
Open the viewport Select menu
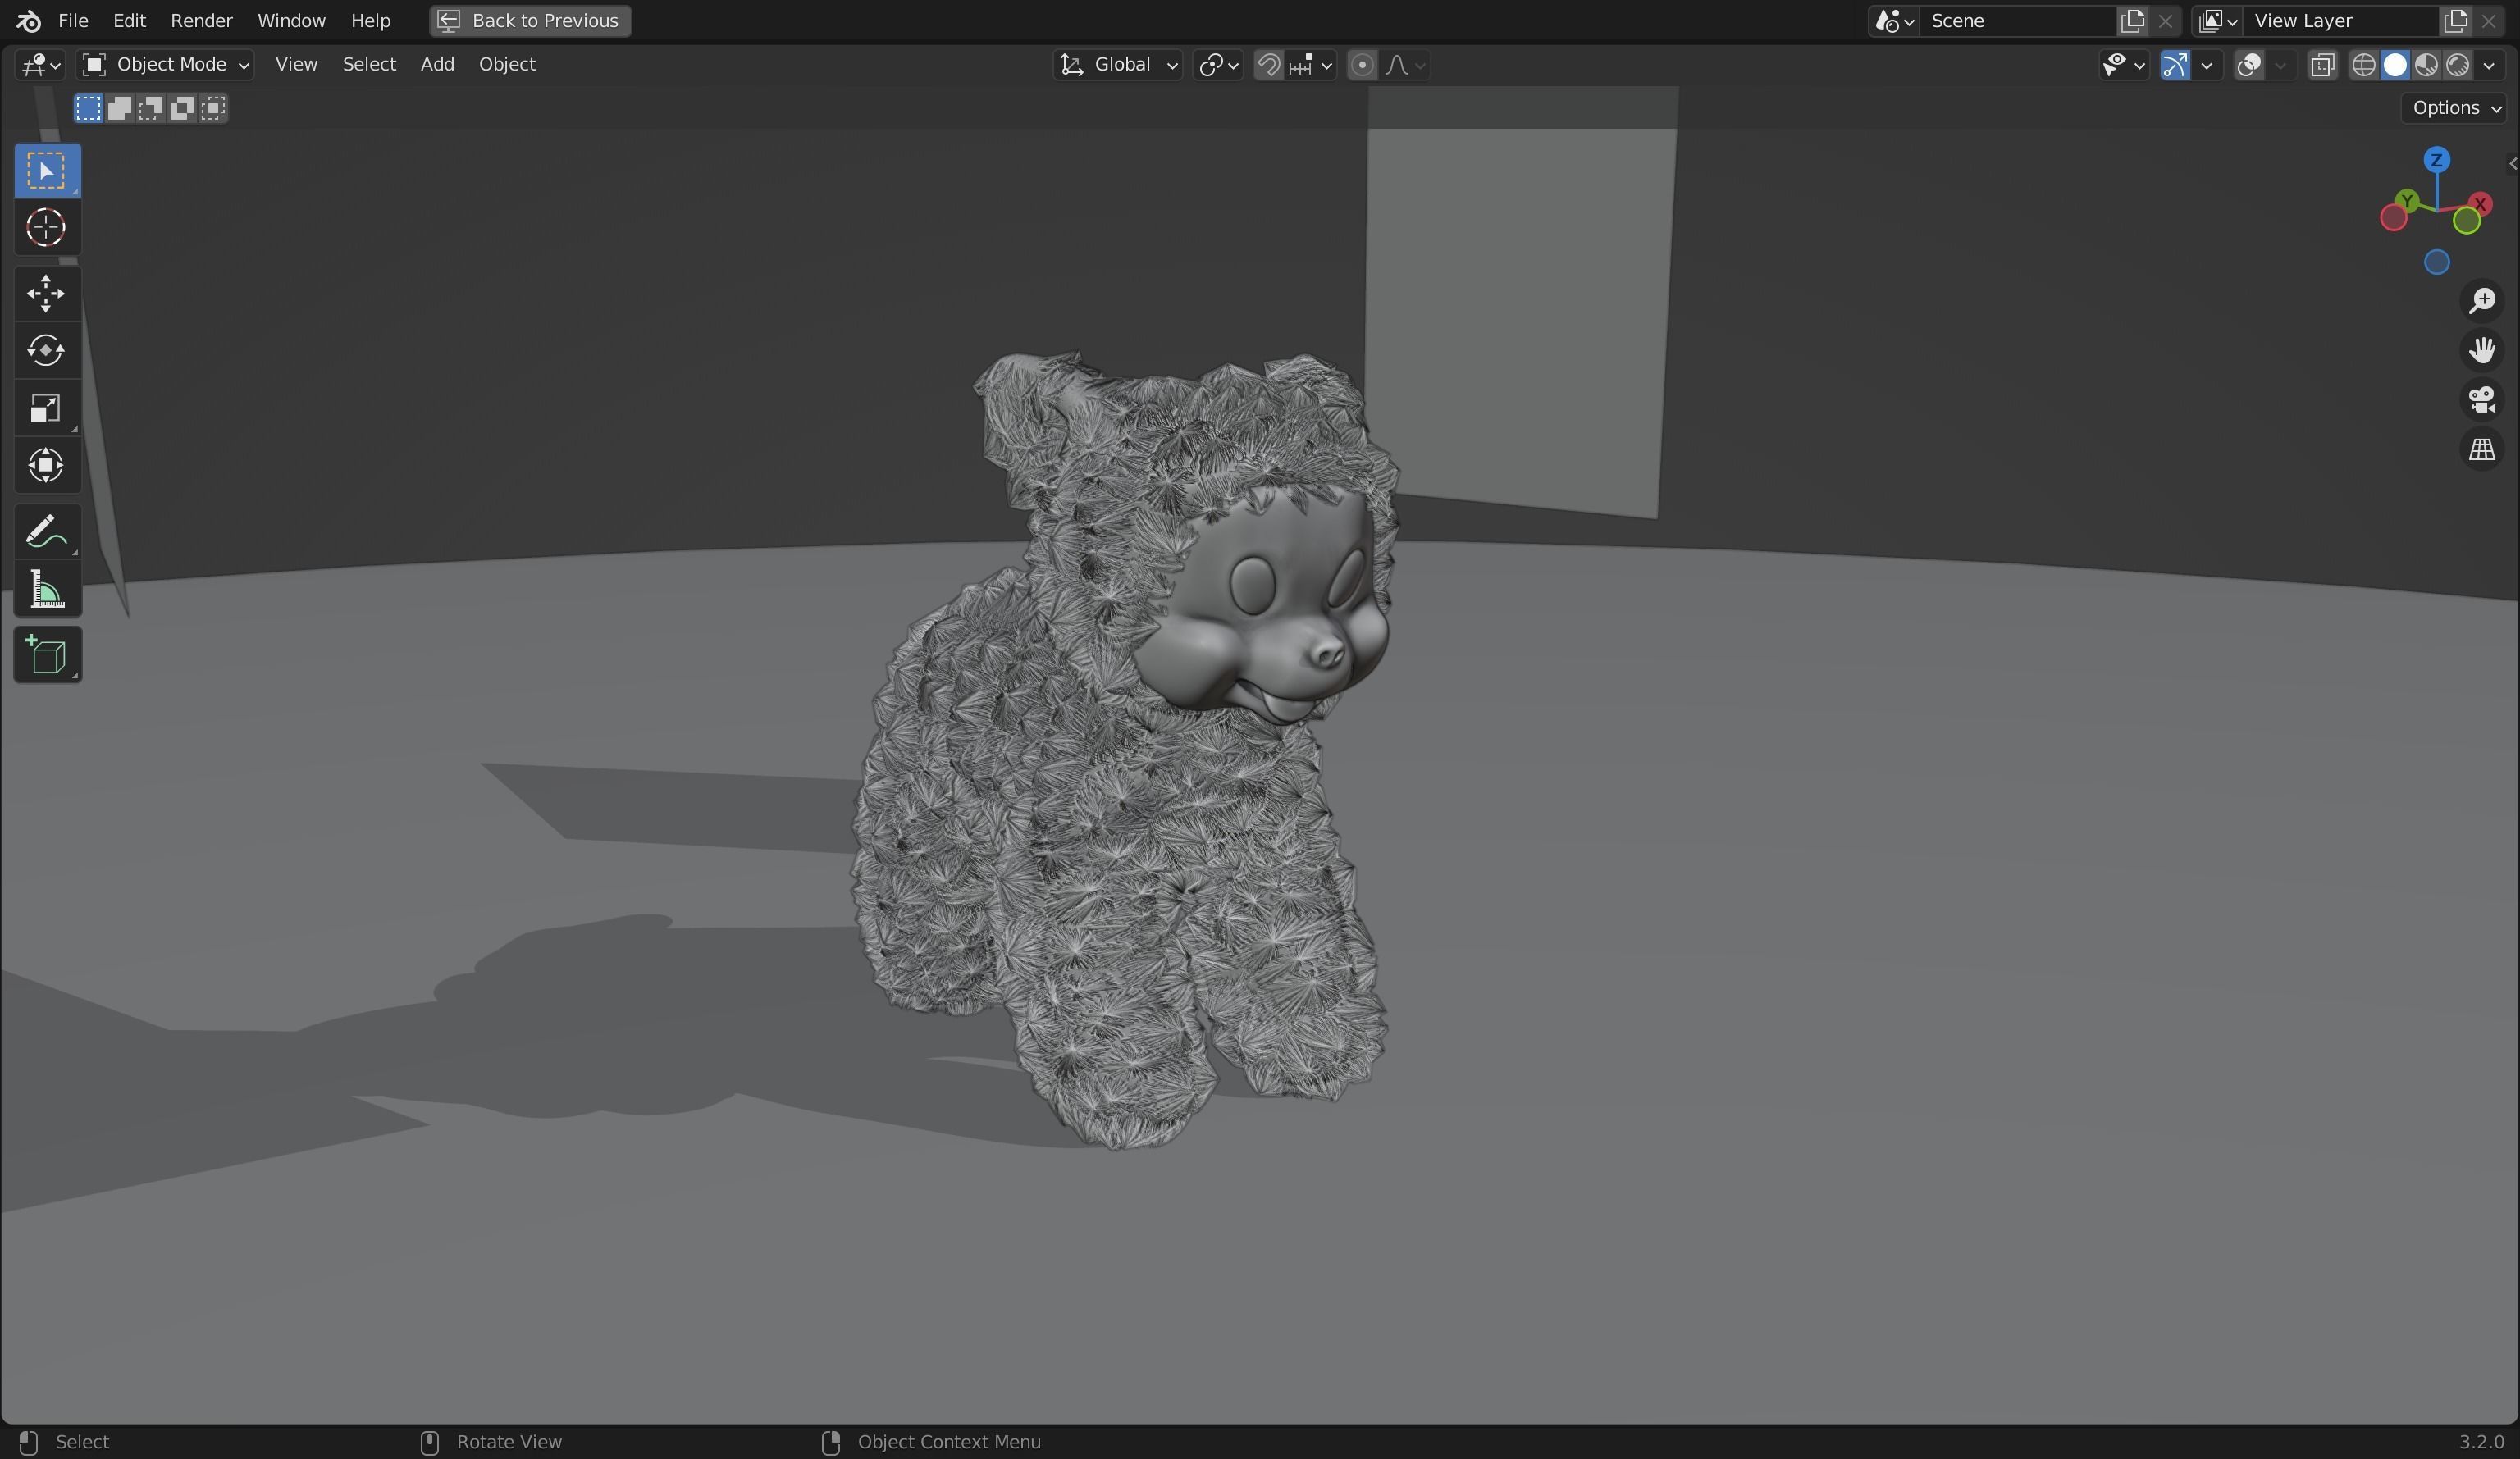pyautogui.click(x=369, y=65)
